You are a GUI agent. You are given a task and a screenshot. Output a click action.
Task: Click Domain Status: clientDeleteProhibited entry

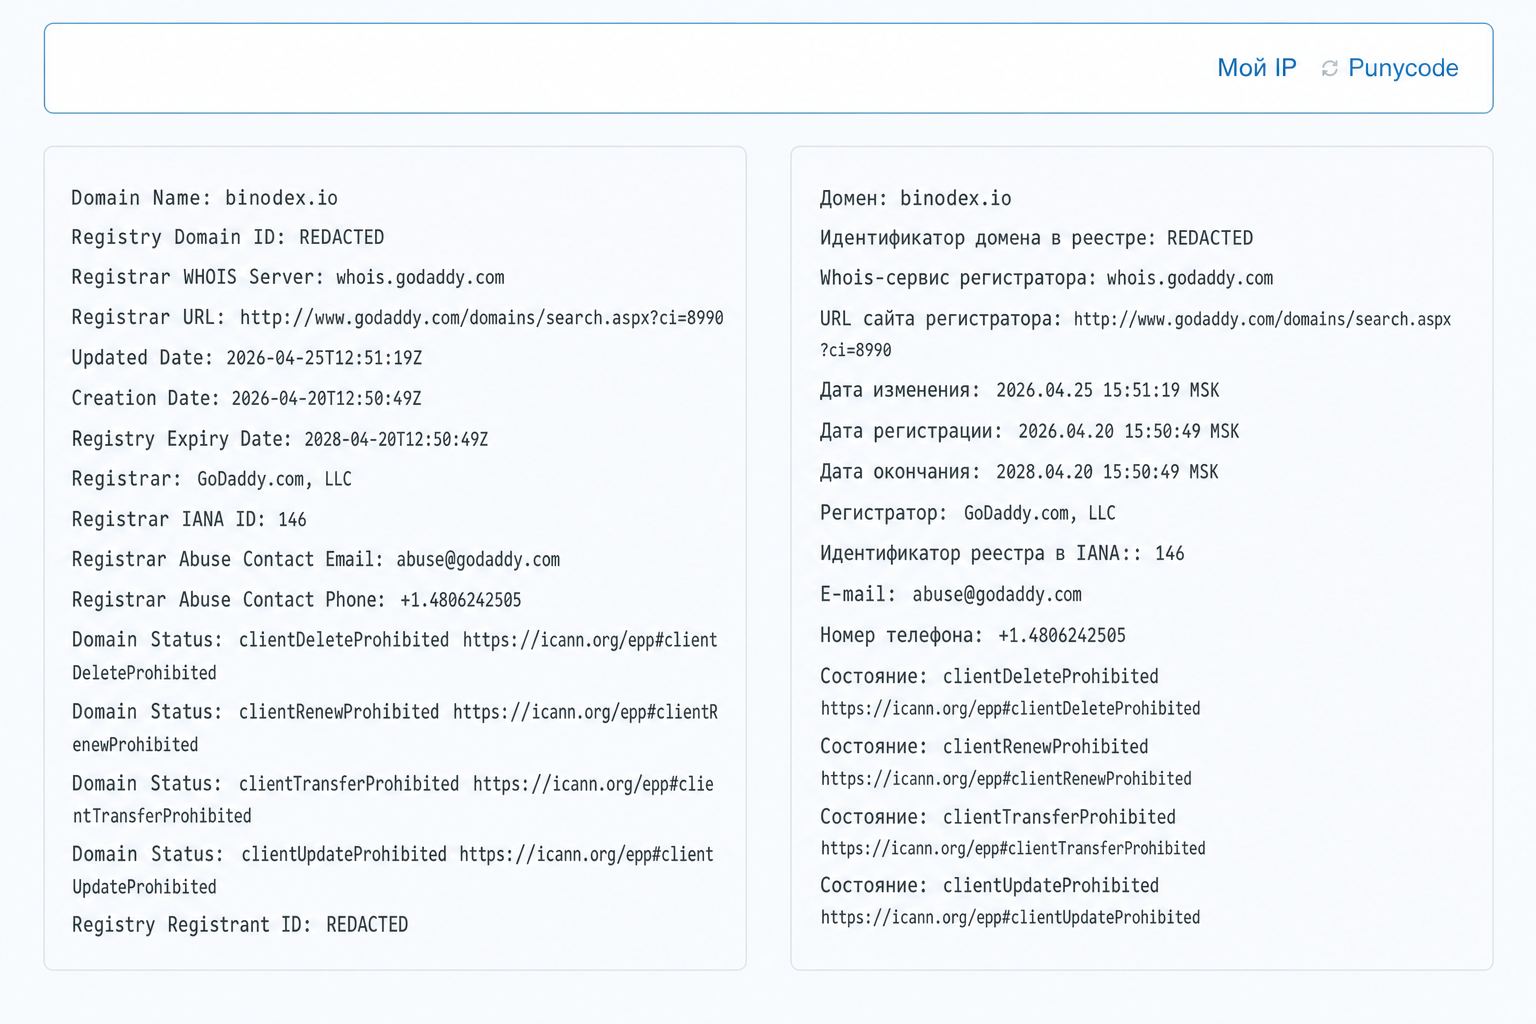click(x=395, y=656)
